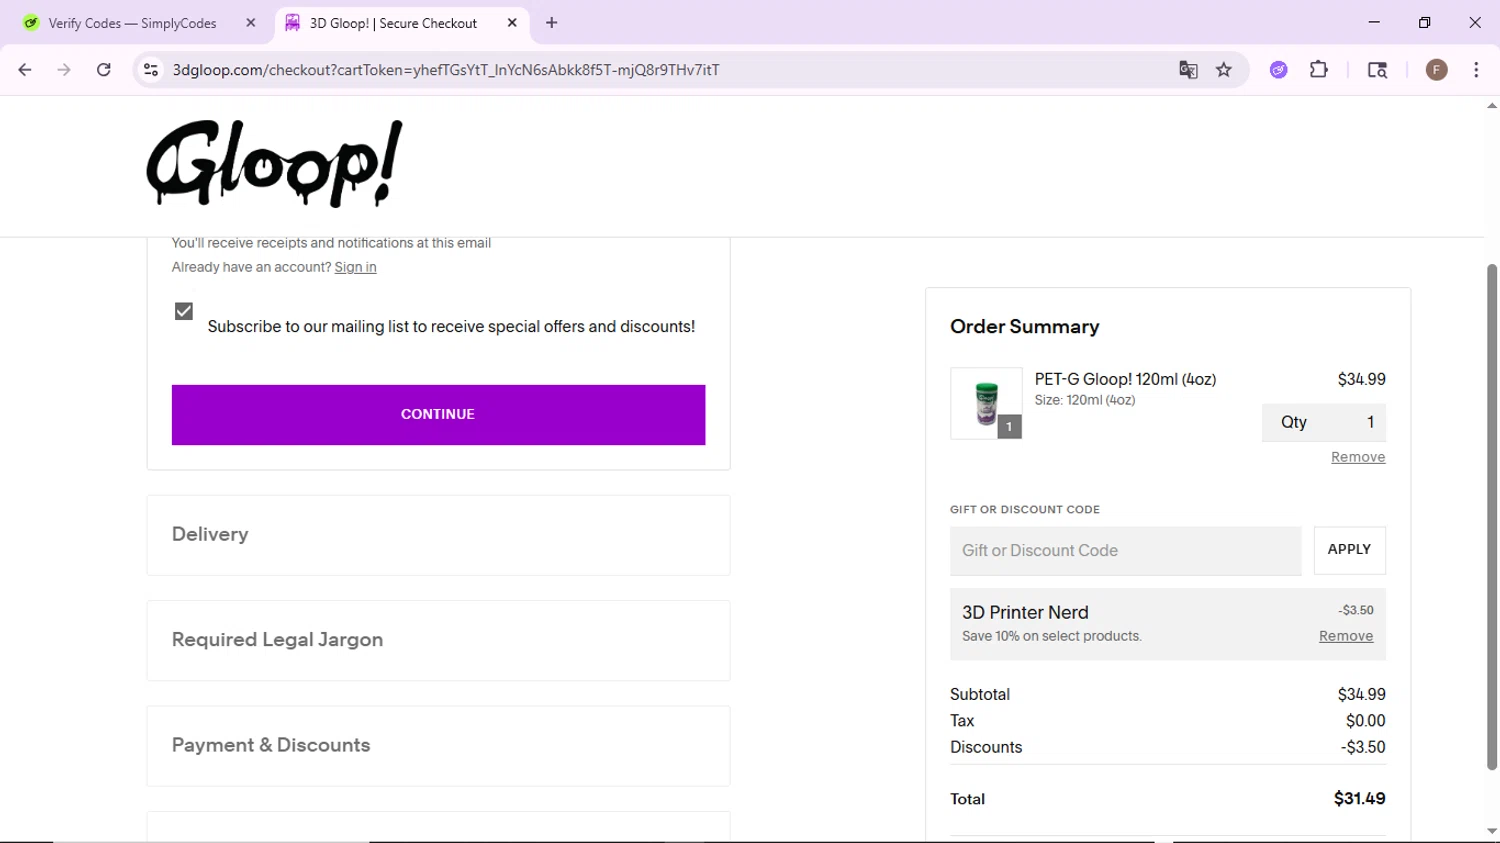The image size is (1500, 843).
Task: Bookmark this page with the star icon
Action: click(1224, 70)
